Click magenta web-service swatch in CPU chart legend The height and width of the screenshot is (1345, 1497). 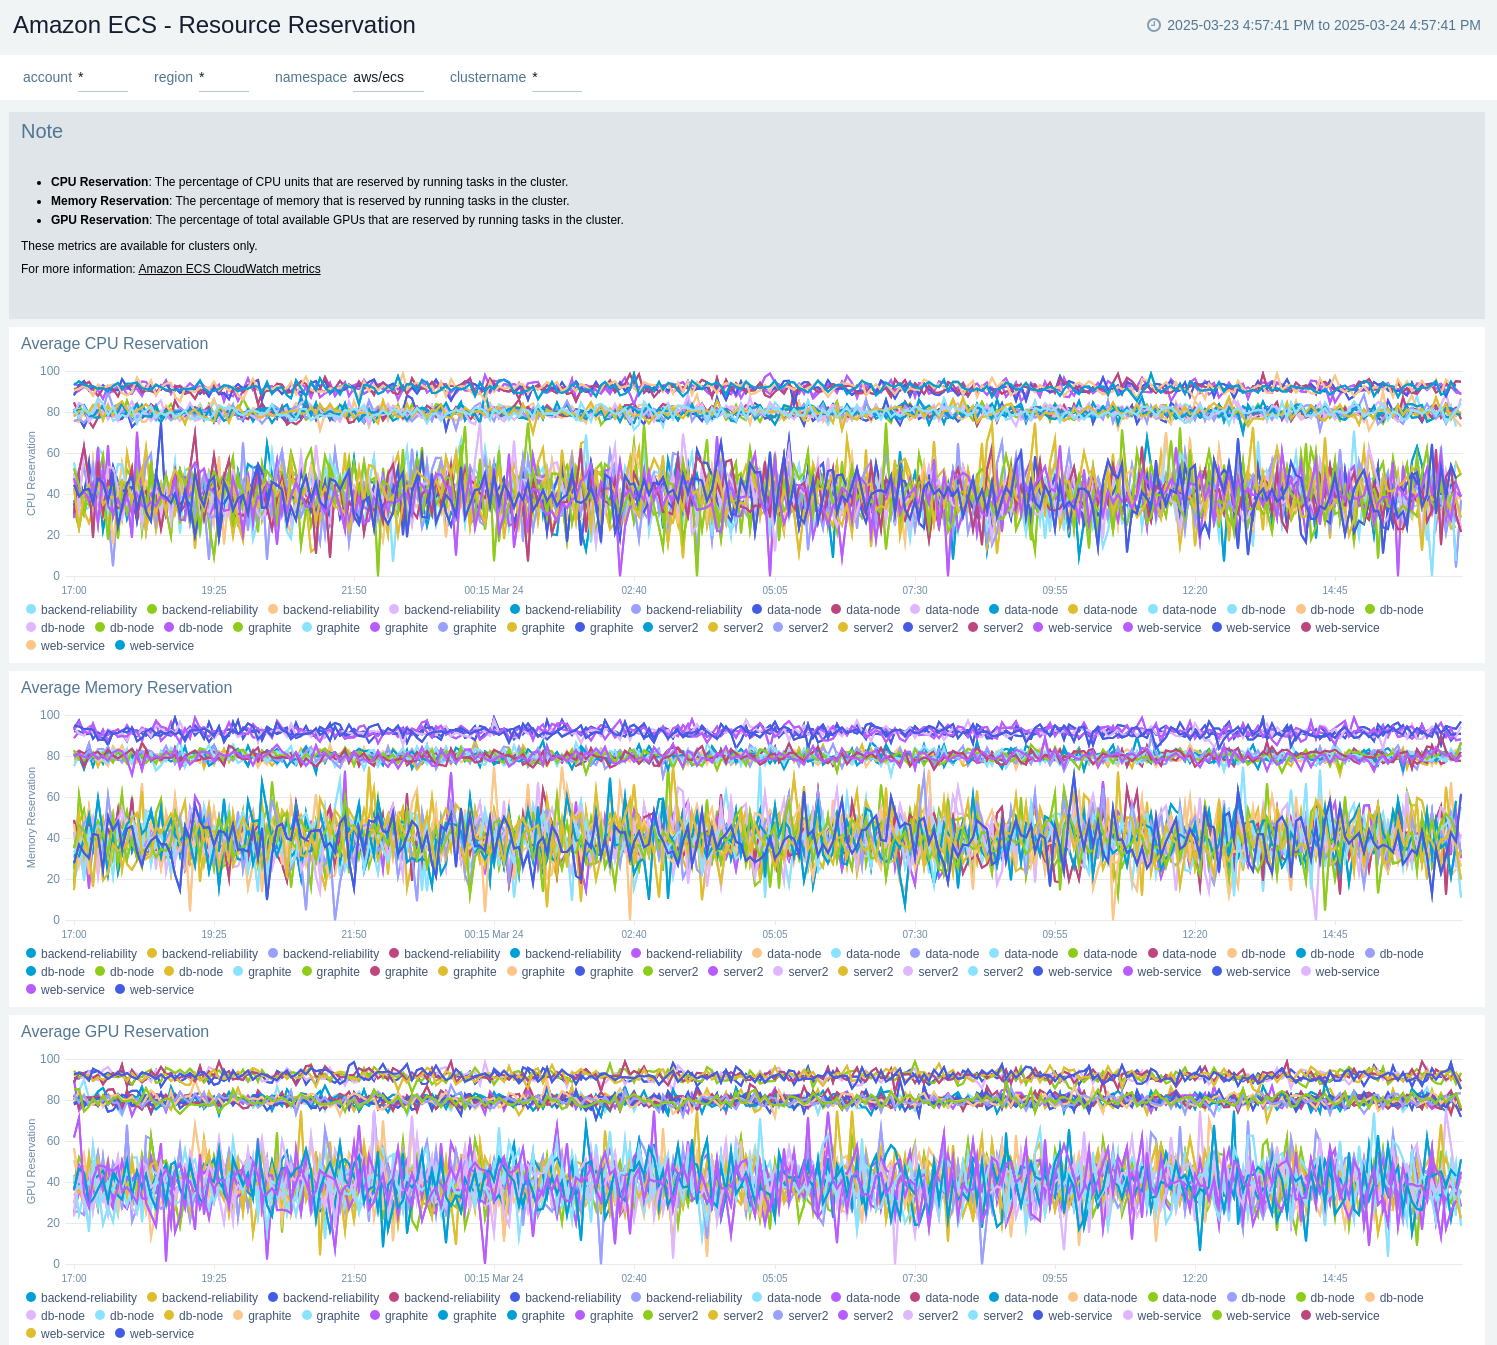coord(1306,628)
